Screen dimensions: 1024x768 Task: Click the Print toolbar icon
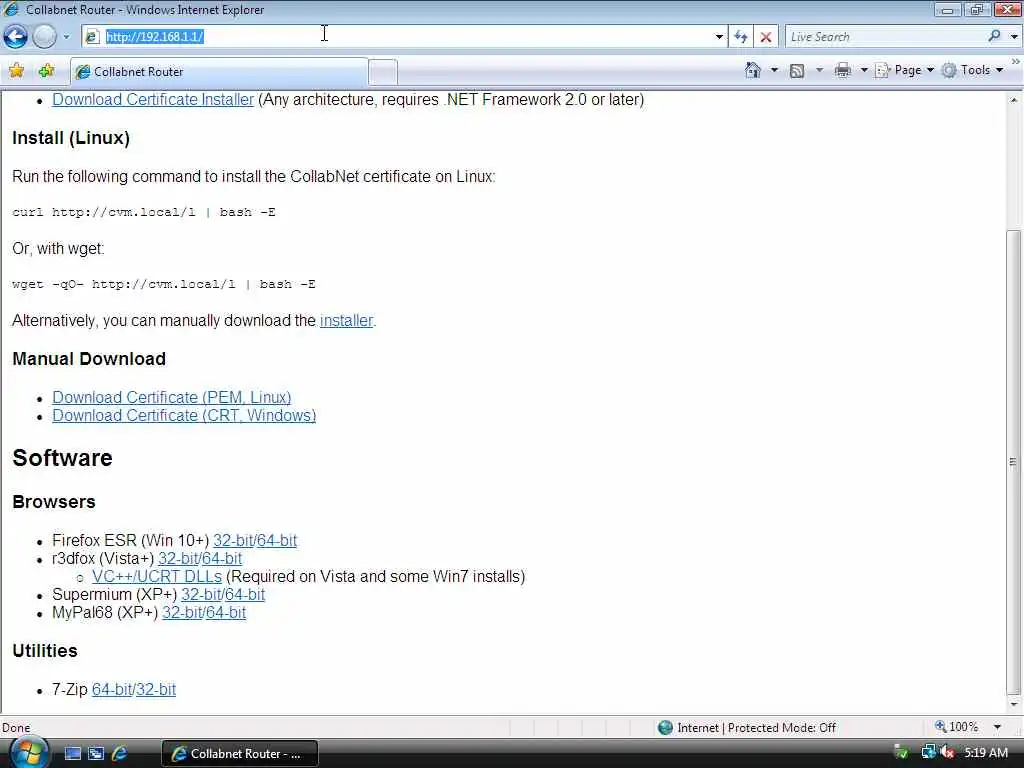pyautogui.click(x=842, y=70)
